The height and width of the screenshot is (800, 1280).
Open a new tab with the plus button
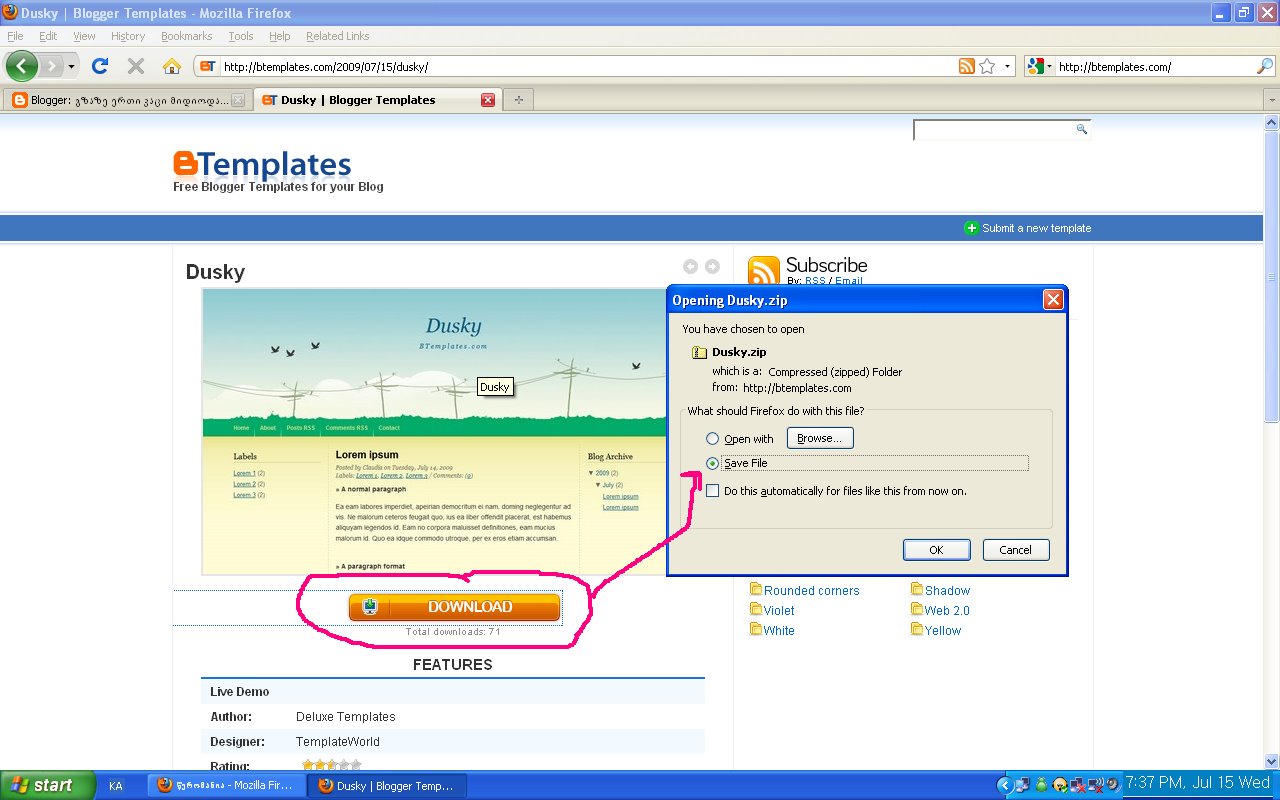(518, 100)
